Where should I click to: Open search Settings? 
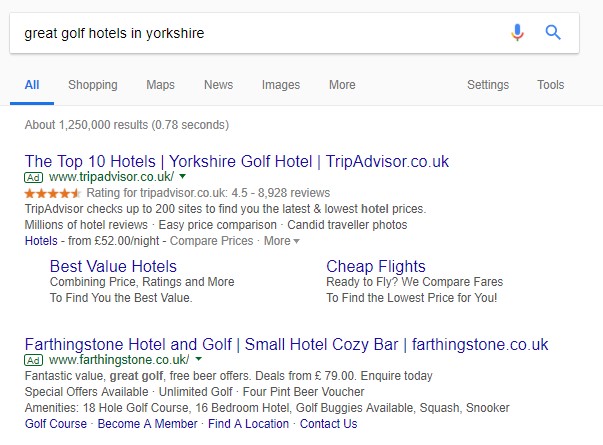488,85
